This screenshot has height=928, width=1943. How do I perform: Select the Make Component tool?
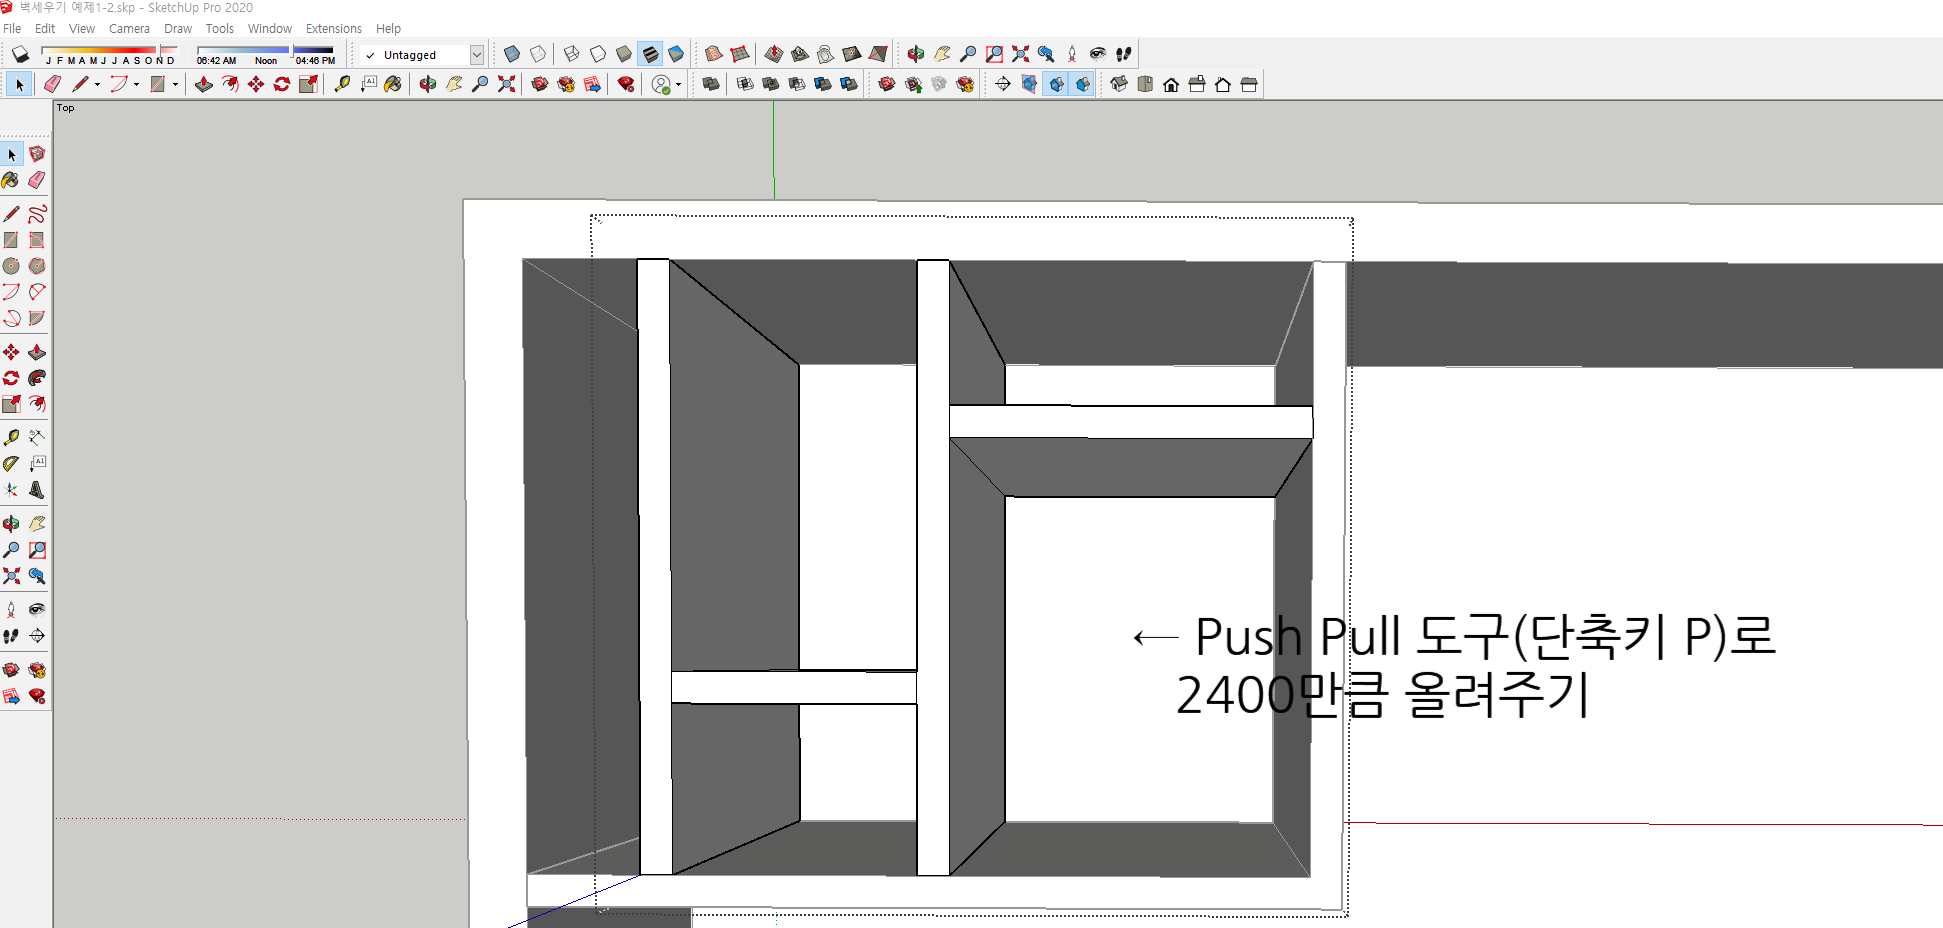pos(37,154)
